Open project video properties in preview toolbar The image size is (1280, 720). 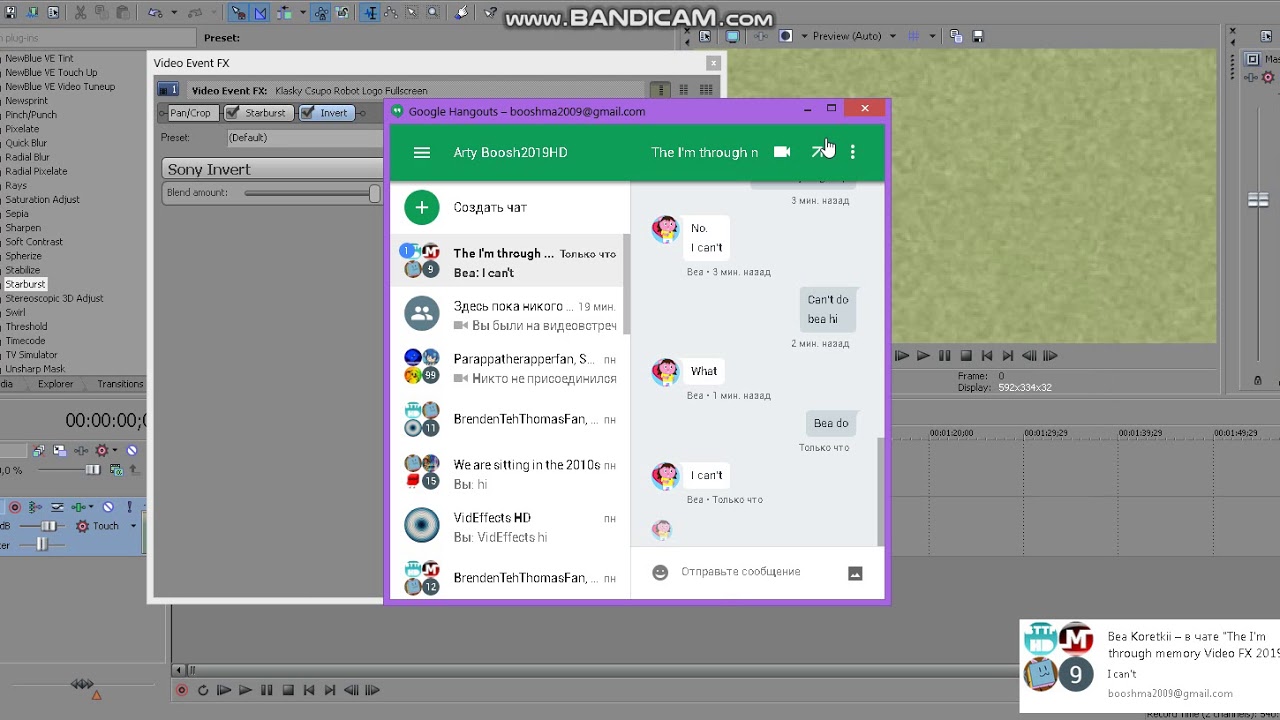tap(705, 36)
